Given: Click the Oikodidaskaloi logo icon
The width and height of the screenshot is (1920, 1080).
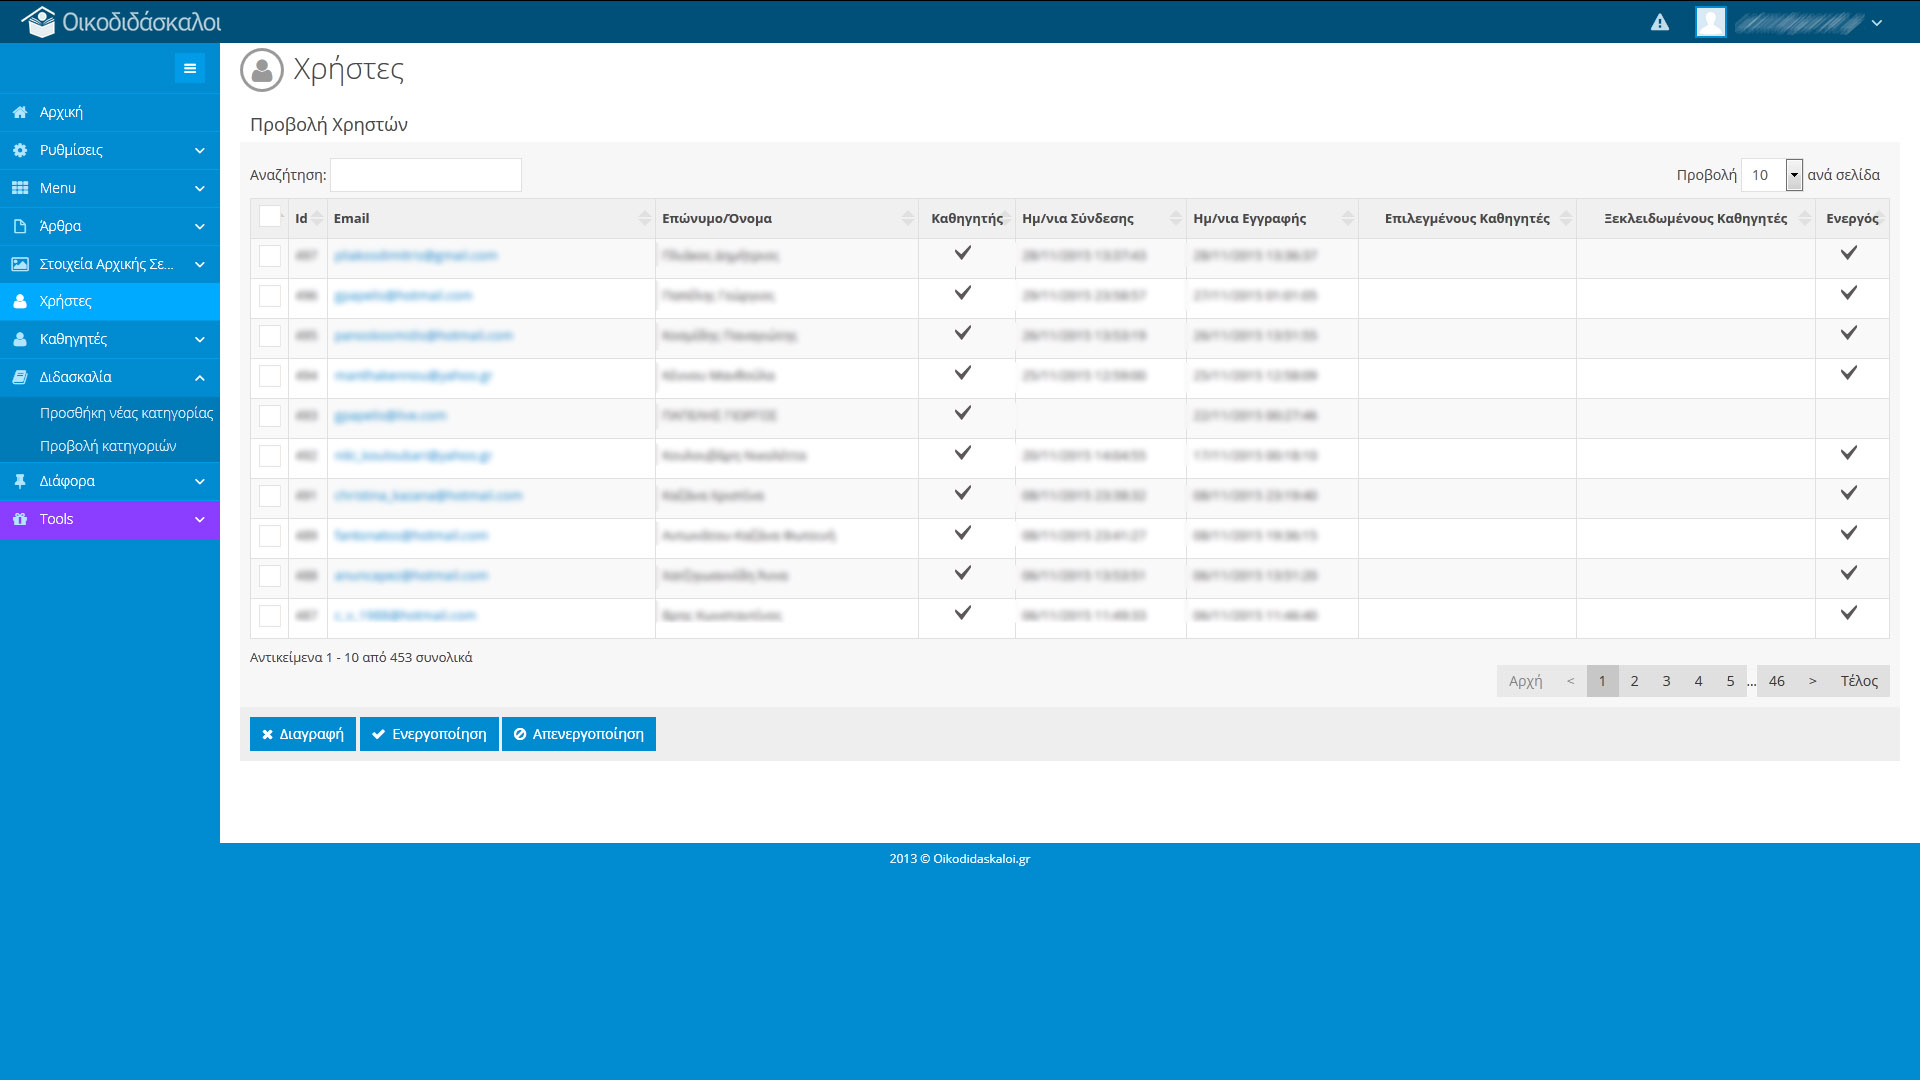Looking at the screenshot, I should click(39, 21).
